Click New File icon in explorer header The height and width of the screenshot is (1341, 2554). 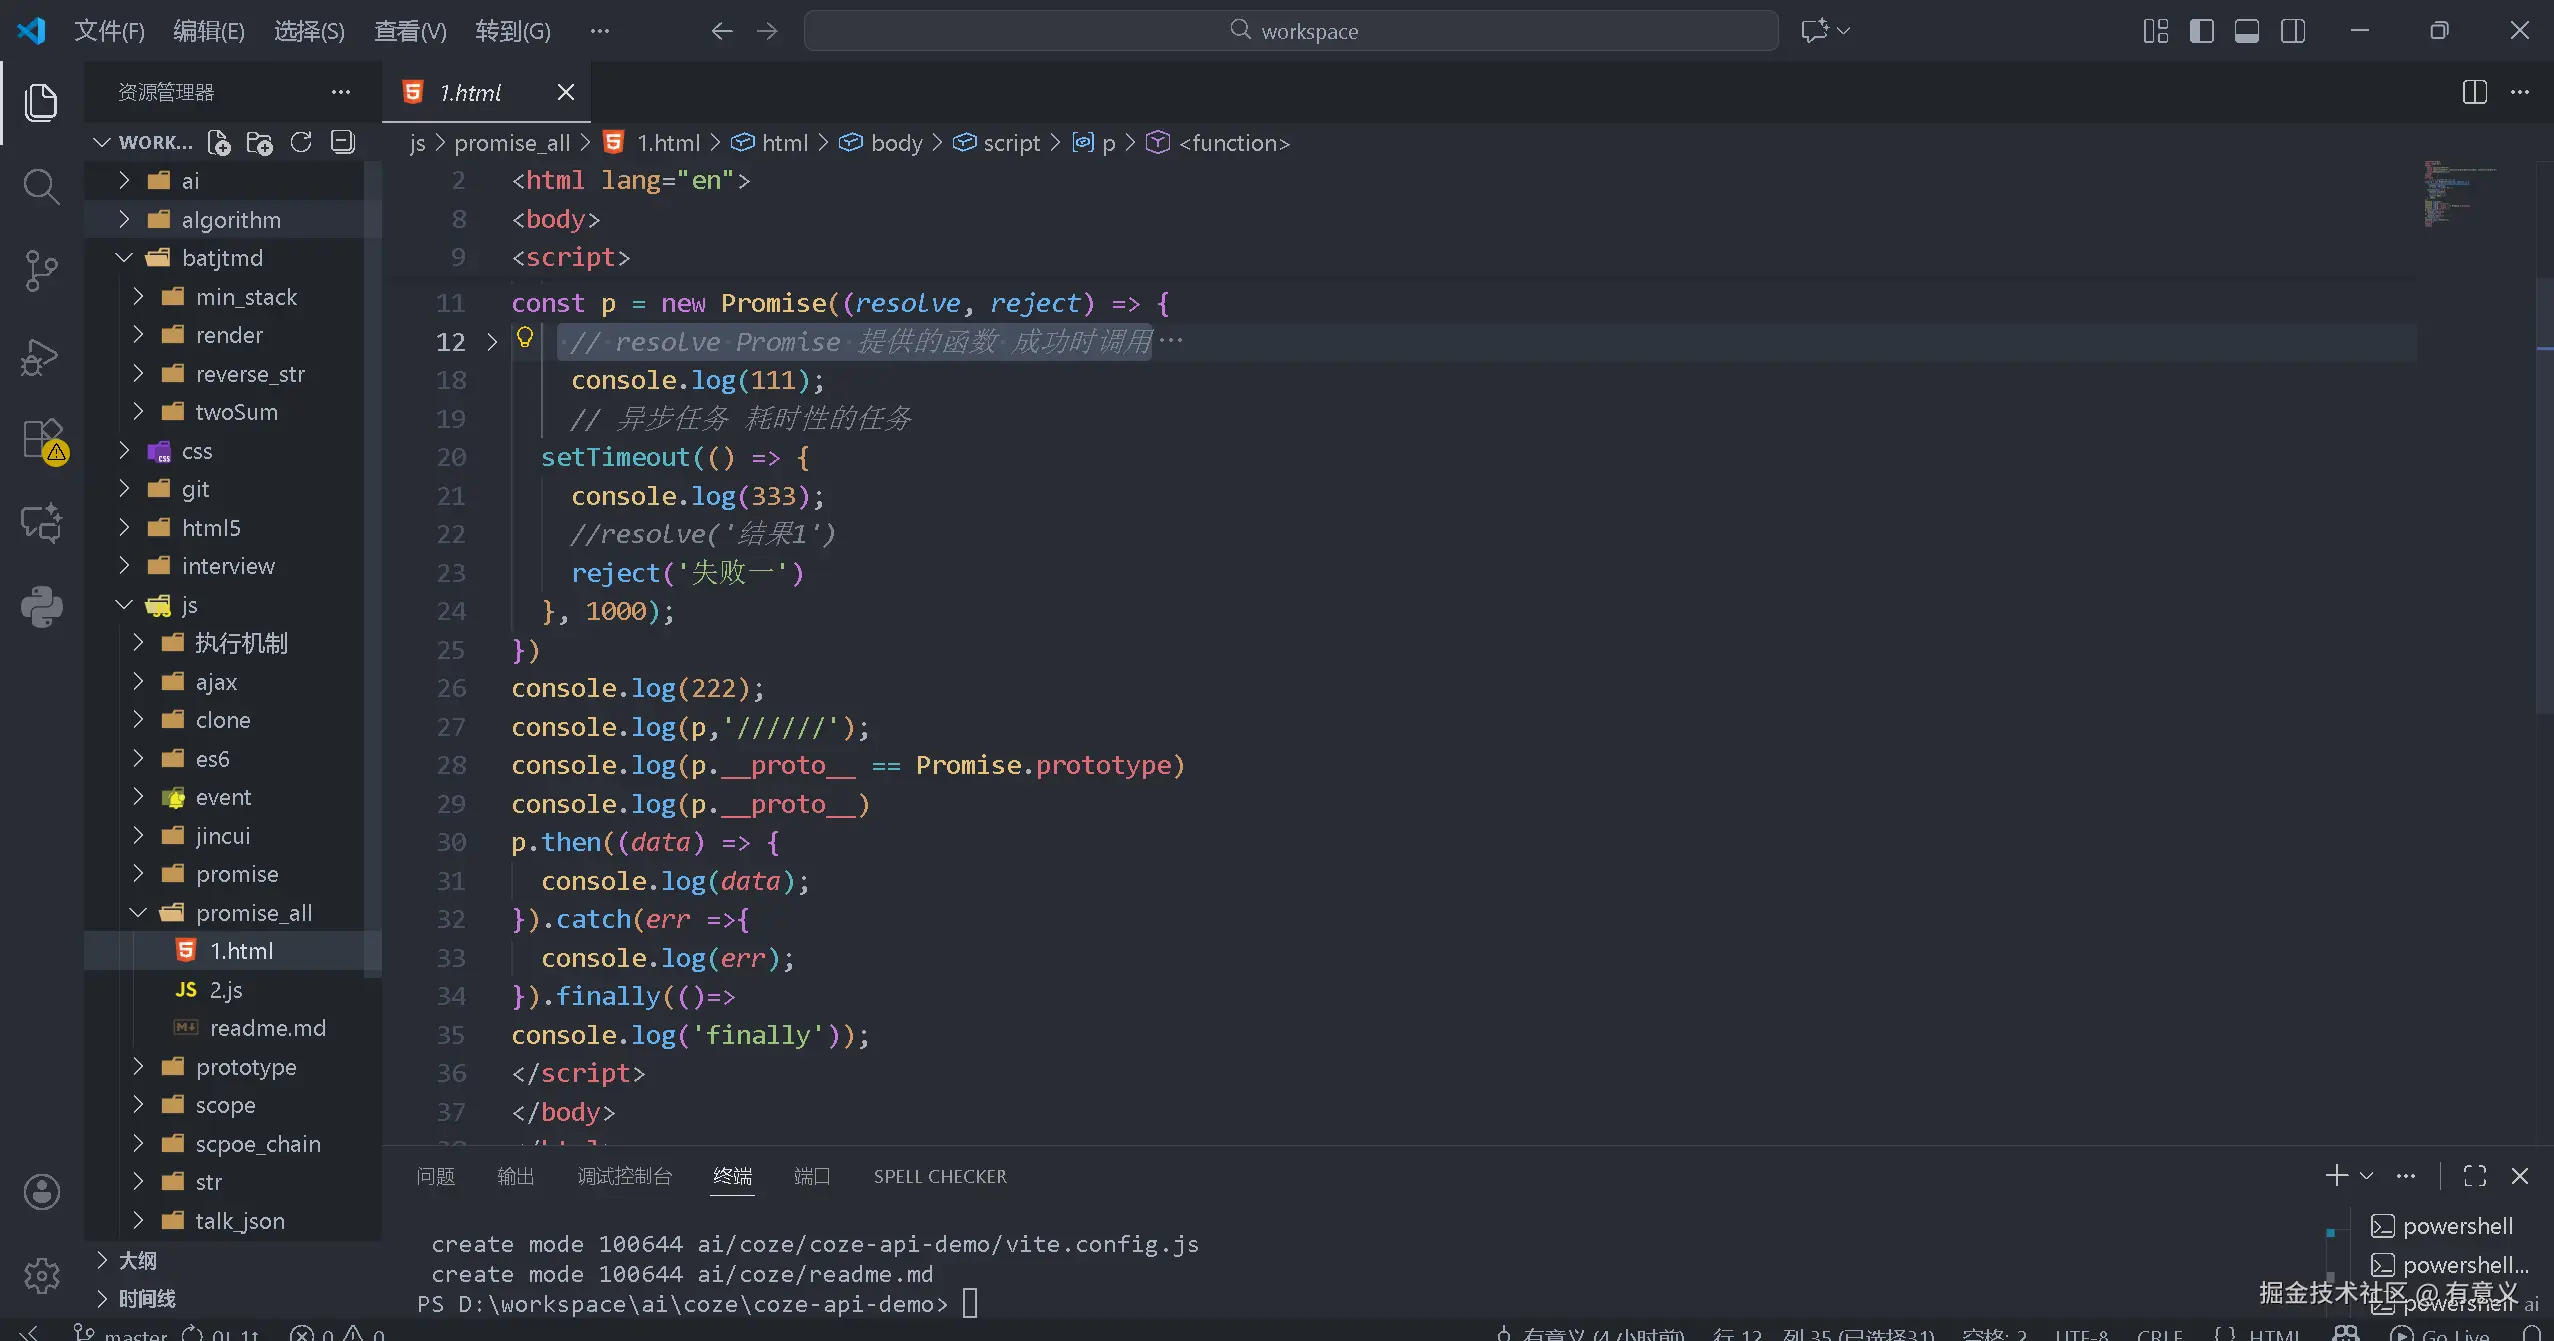click(219, 143)
